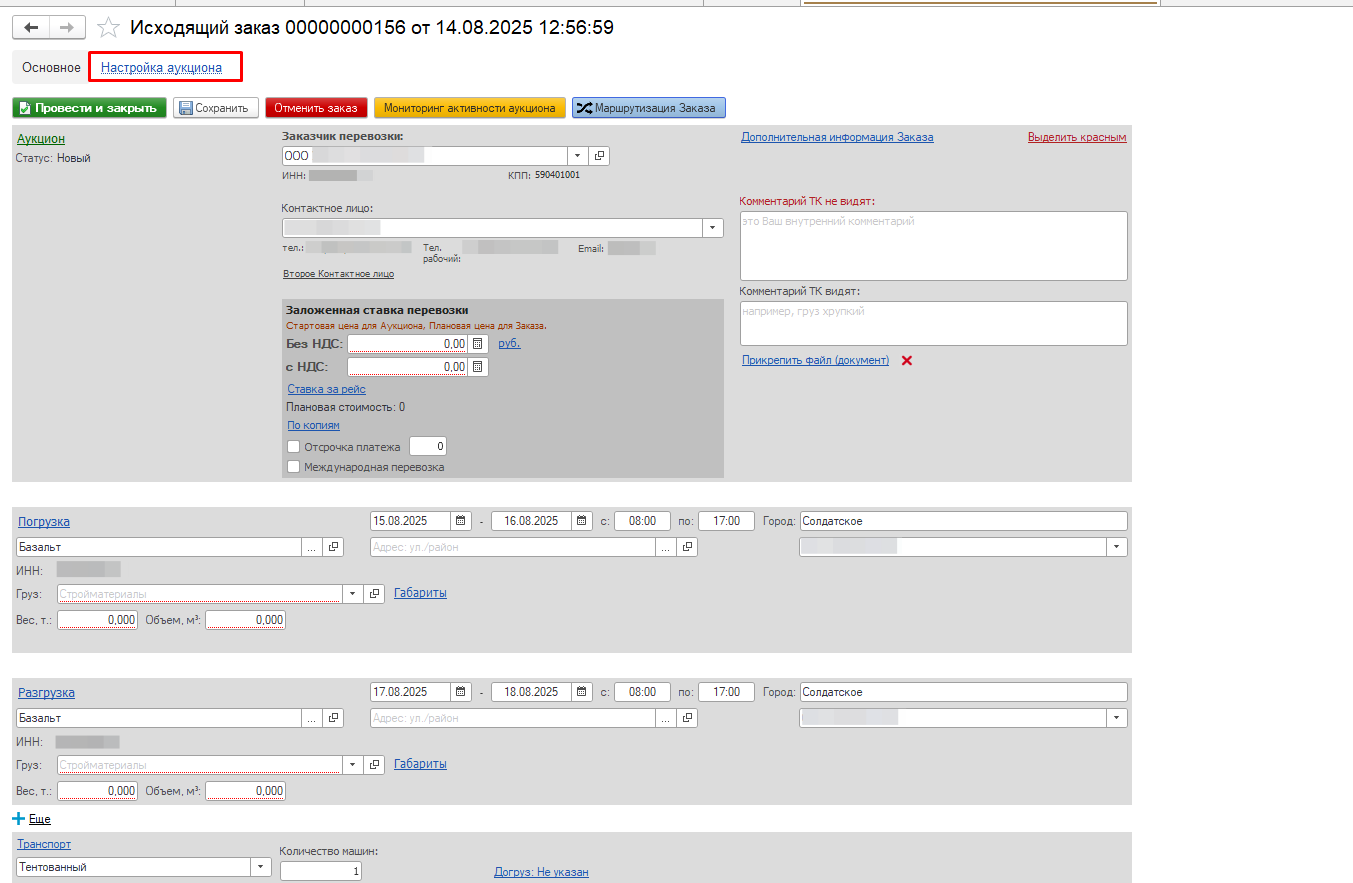
Task: Click the ellipsis next to the Погрузка address field
Action: click(x=665, y=547)
